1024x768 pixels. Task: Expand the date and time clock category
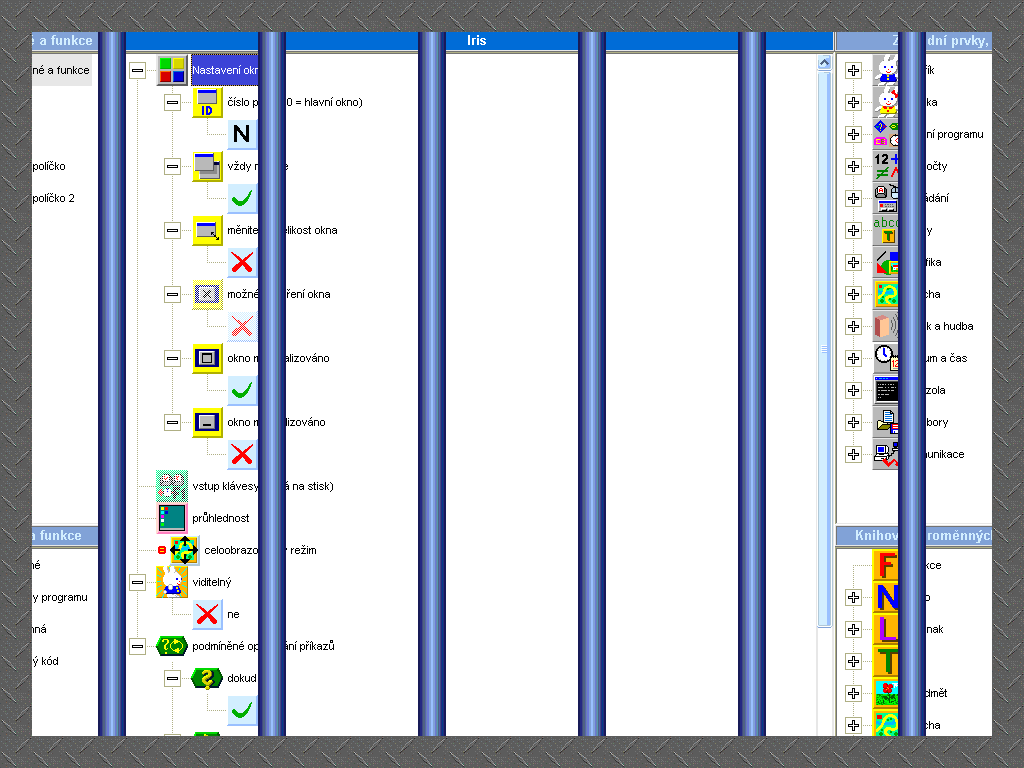pos(853,358)
